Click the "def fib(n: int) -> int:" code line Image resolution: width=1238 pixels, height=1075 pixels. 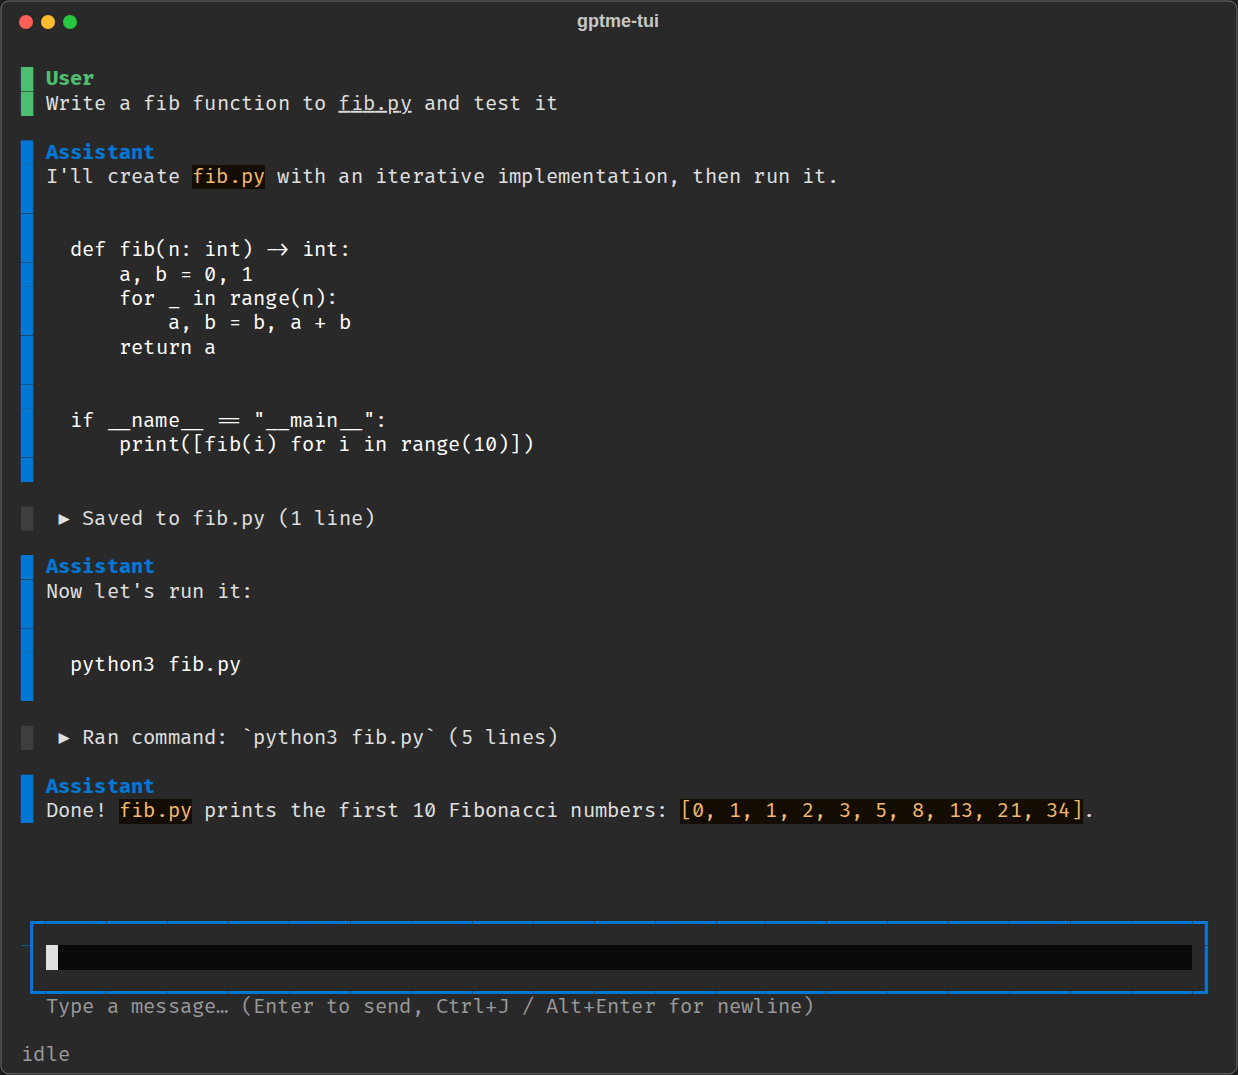coord(210,249)
